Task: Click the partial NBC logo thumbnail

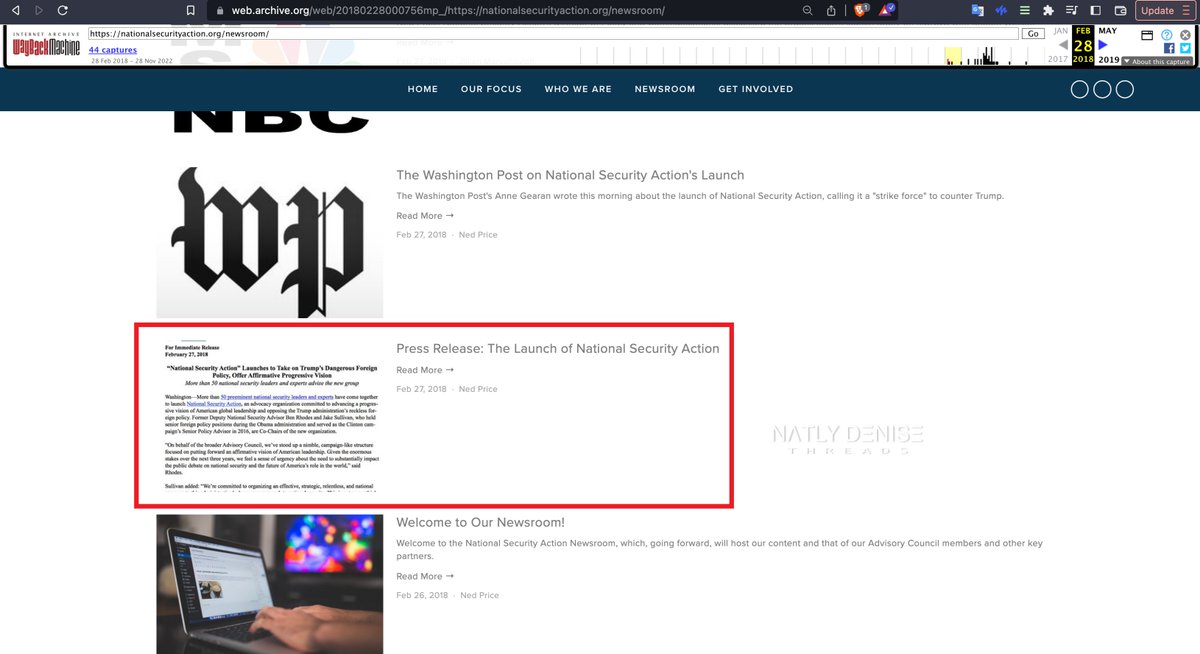Action: coord(270,121)
